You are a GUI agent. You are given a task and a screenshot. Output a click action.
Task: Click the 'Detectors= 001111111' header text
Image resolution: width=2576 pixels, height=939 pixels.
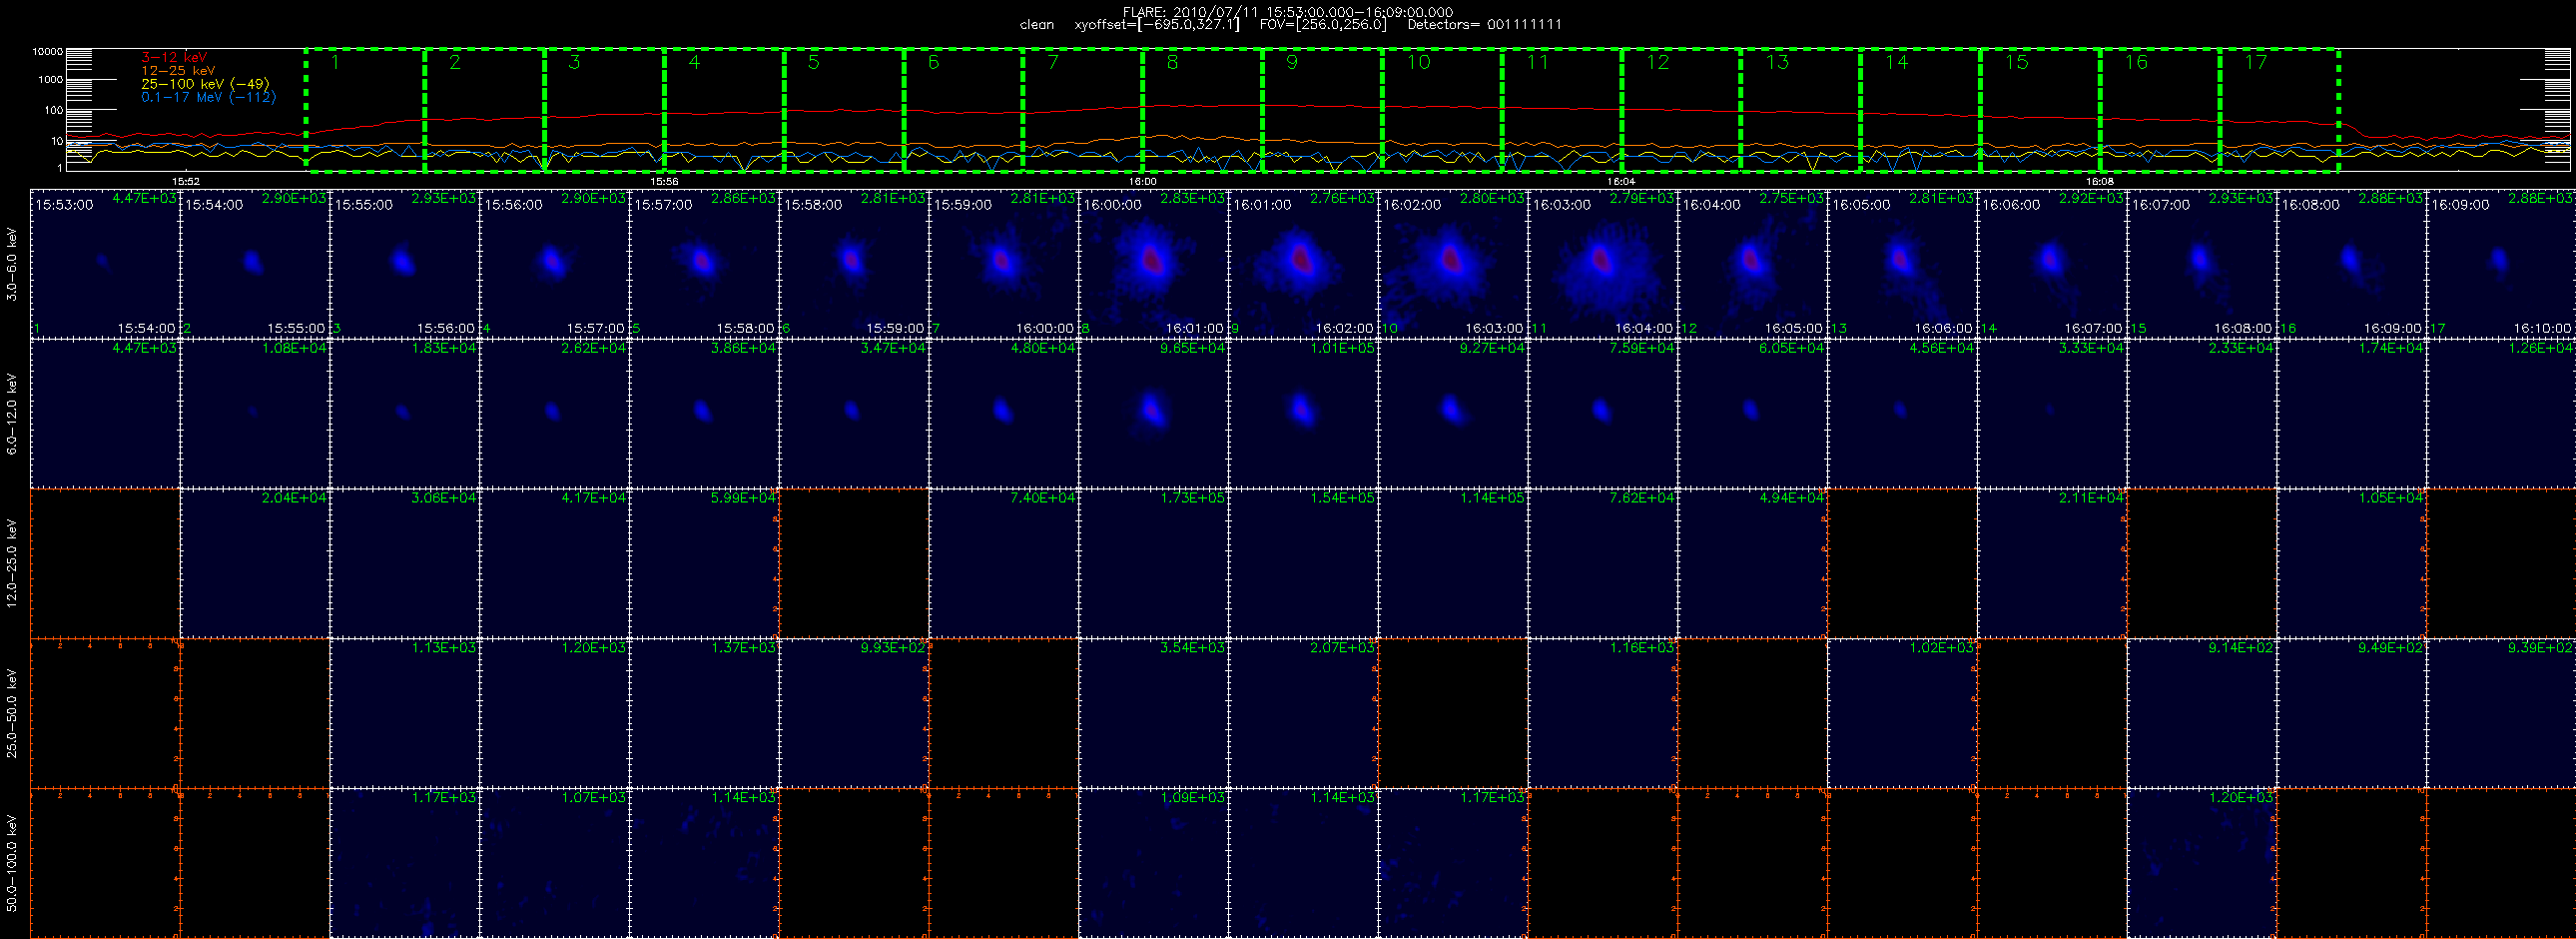click(1484, 24)
